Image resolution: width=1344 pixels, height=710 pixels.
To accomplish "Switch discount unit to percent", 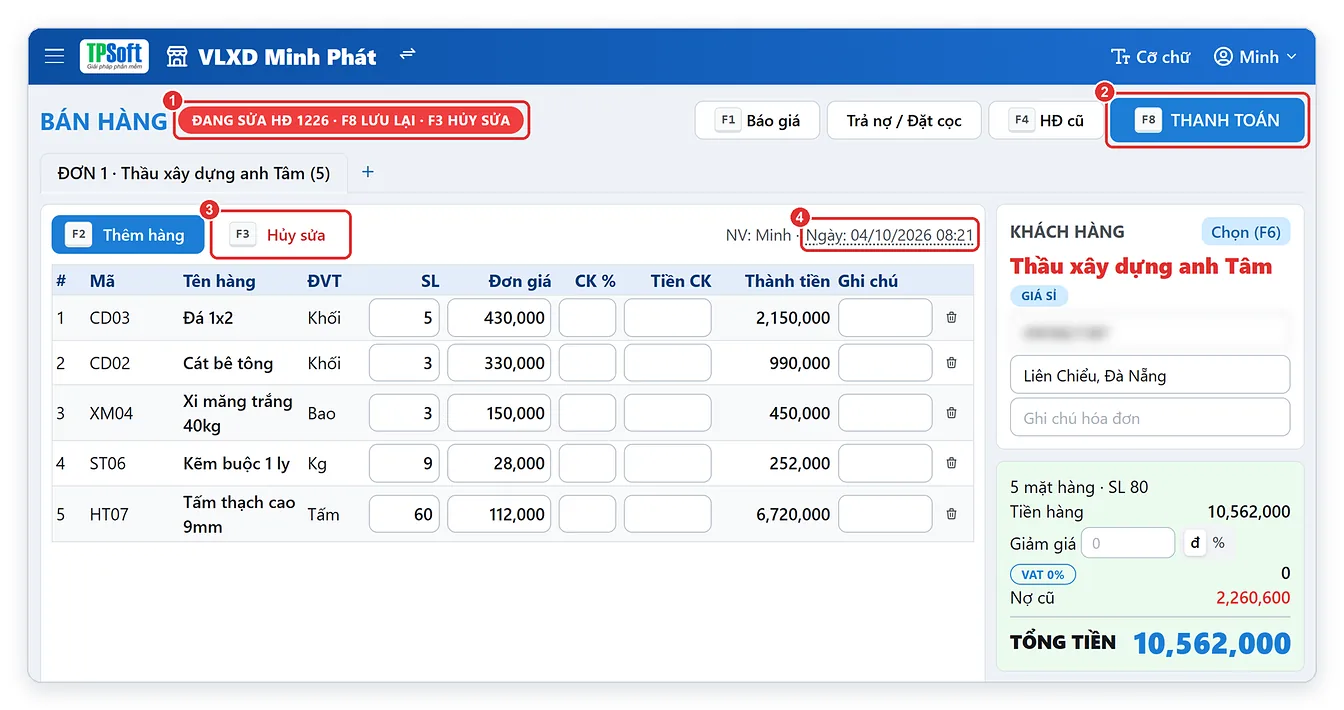I will (1218, 543).
